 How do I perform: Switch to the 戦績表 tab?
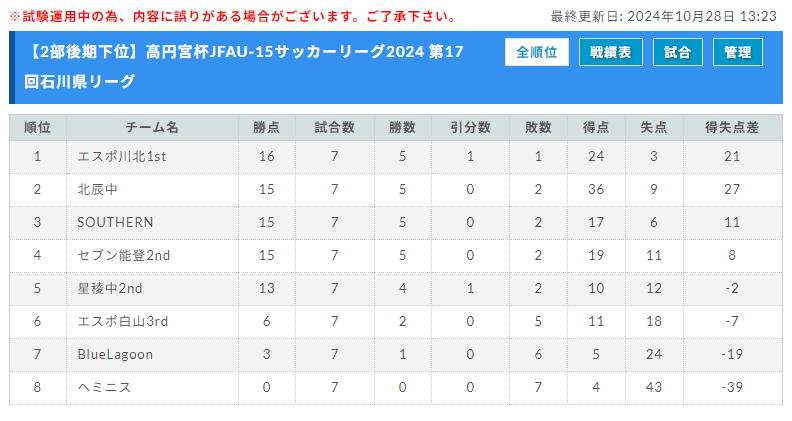[x=611, y=52]
